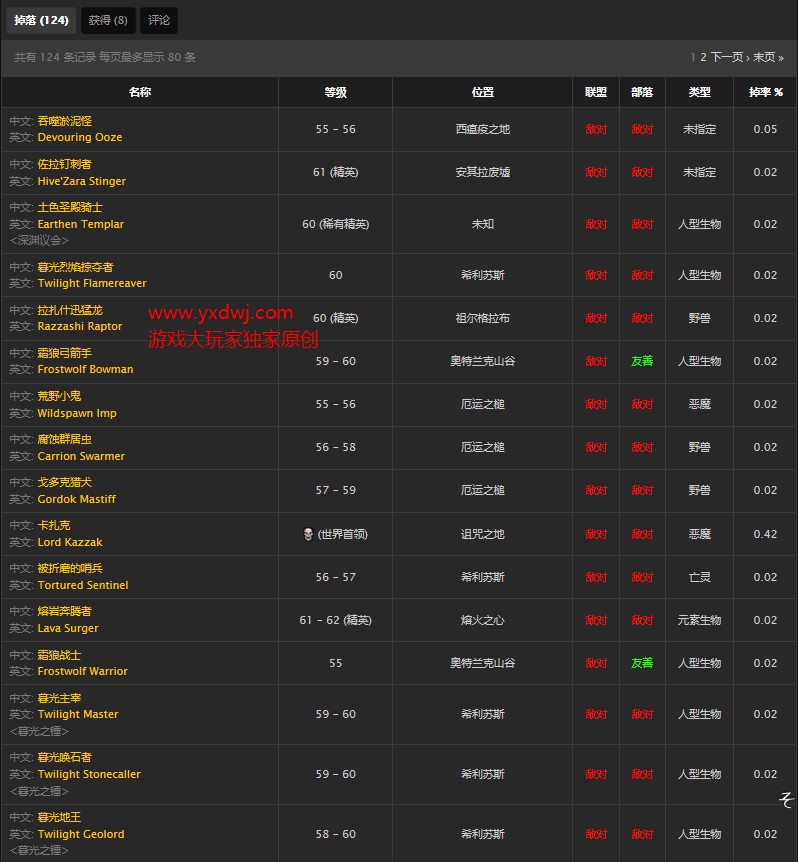798x862 pixels.
Task: Click the skull icon beside 世界首领
Action: (x=307, y=534)
